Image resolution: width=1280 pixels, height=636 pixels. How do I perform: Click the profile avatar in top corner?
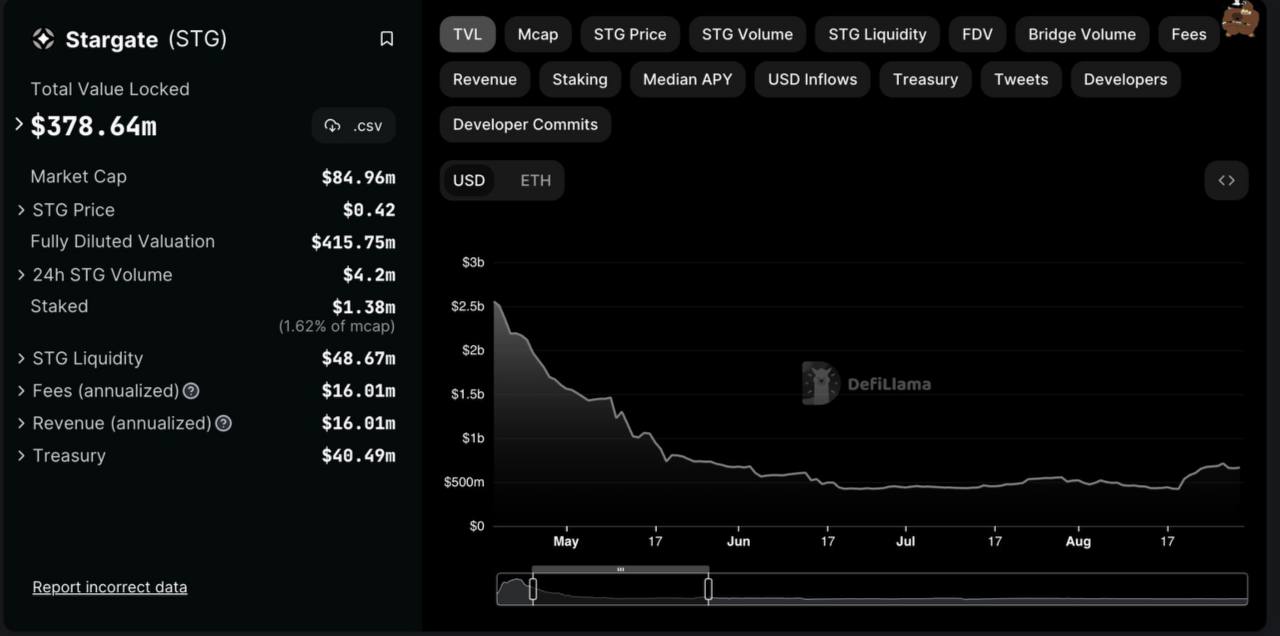1241,17
